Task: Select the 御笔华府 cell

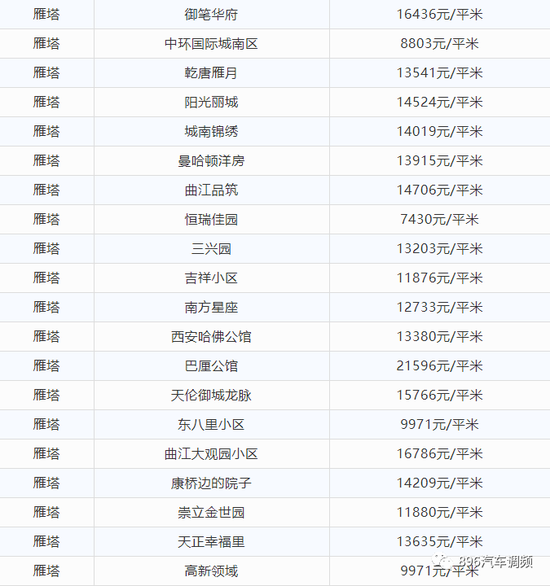Action: pyautogui.click(x=211, y=14)
